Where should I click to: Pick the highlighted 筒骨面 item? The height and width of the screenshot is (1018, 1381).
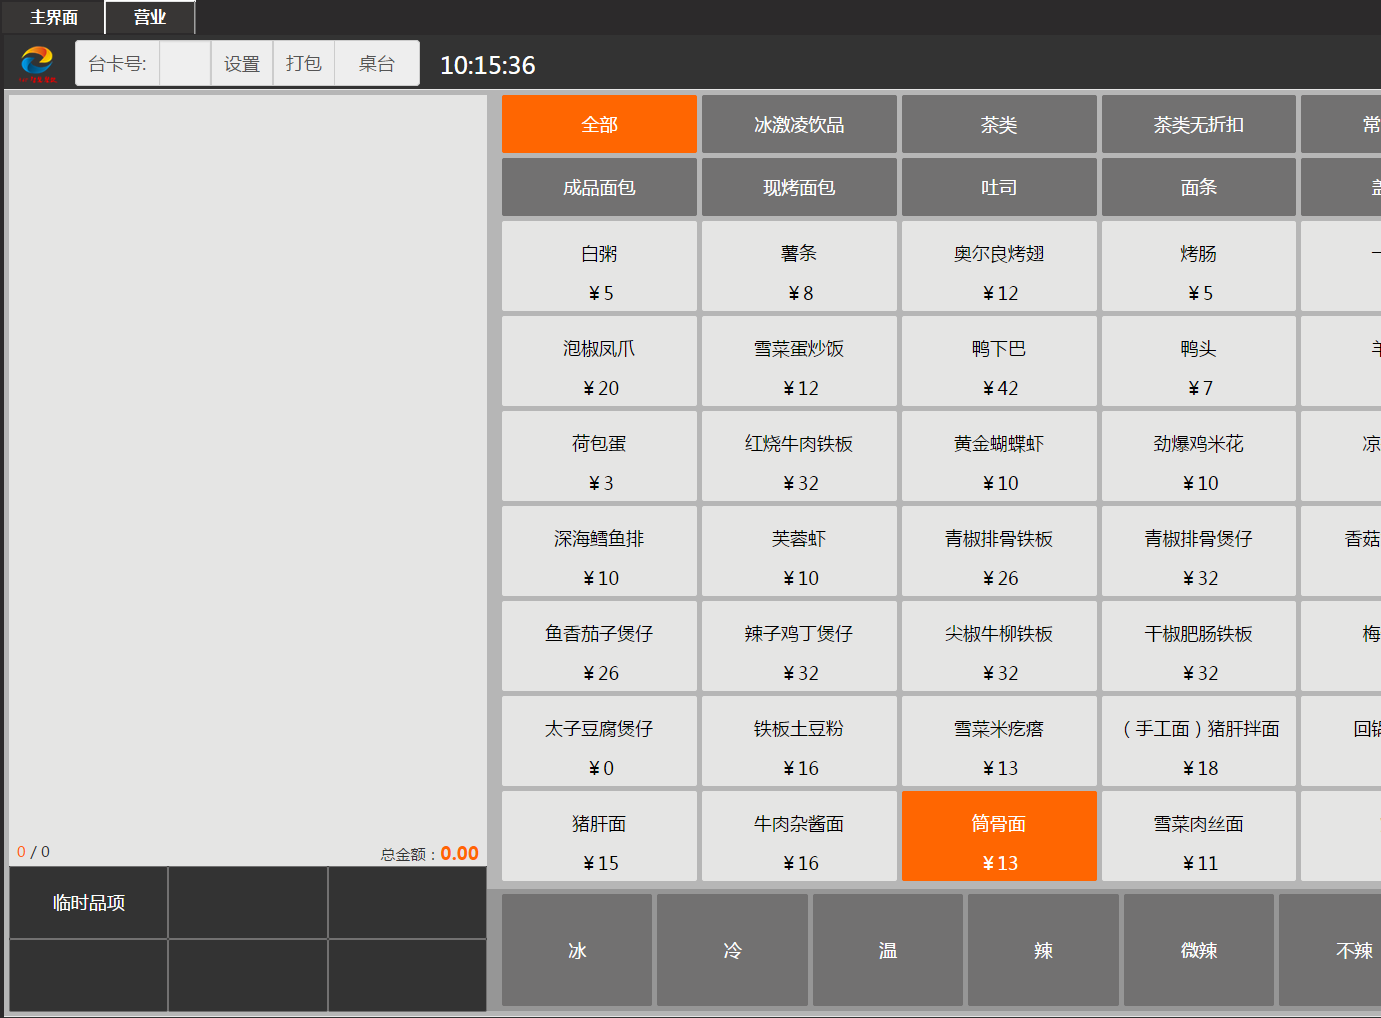[999, 836]
